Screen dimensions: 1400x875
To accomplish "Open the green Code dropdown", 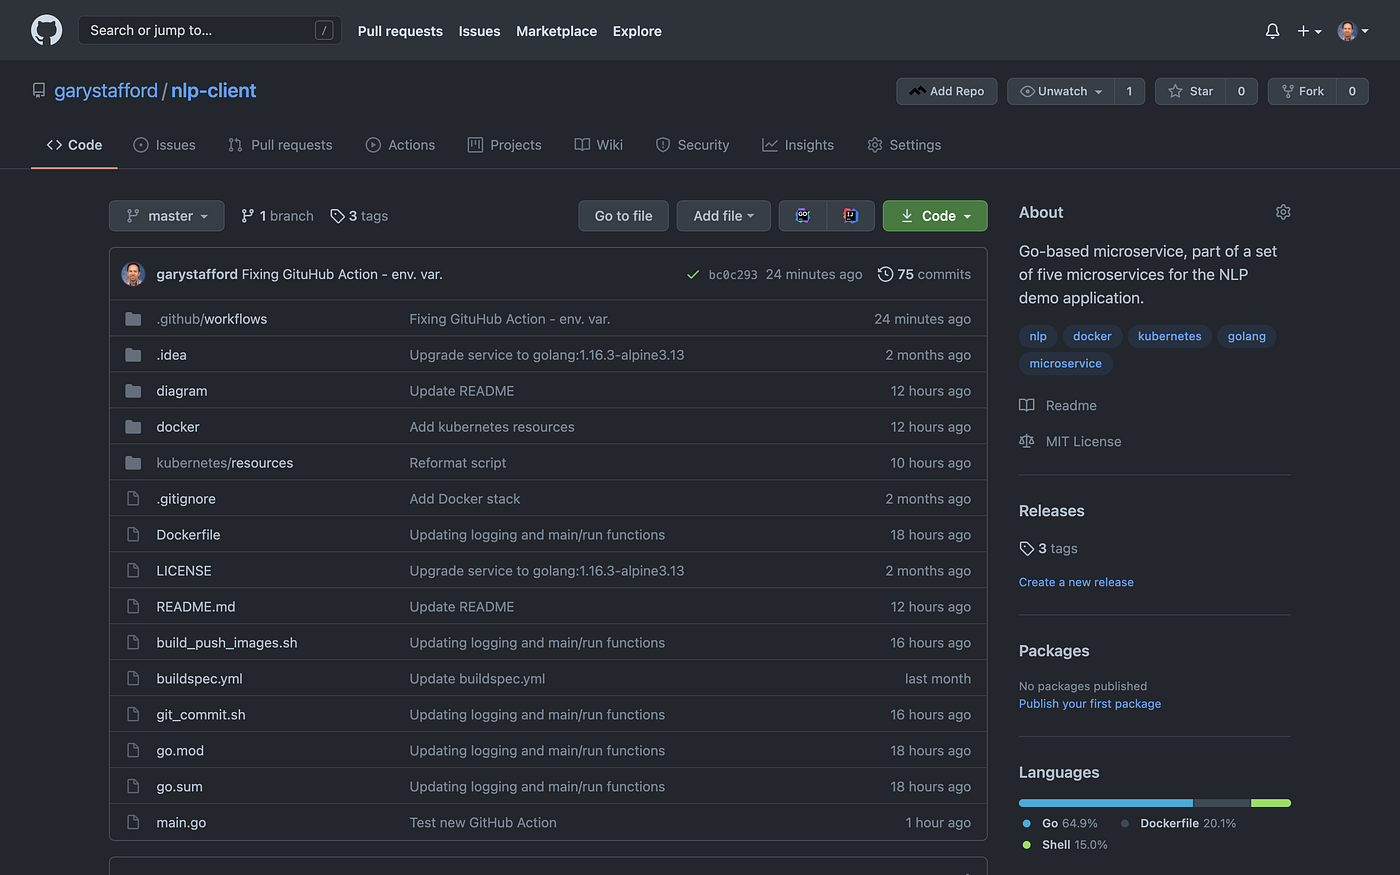I will tap(935, 216).
